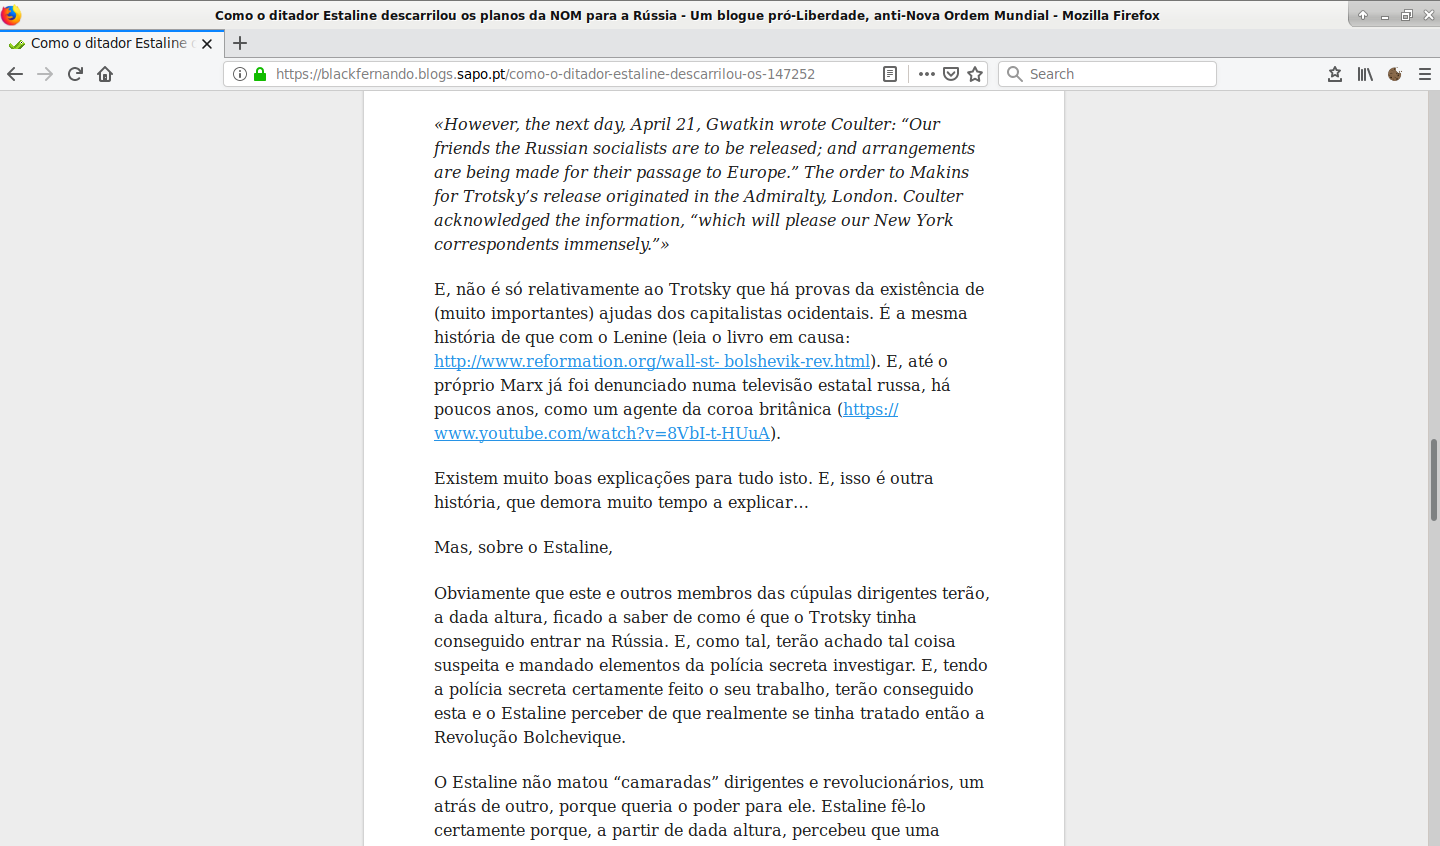Click the search magnifier icon

tap(1015, 74)
